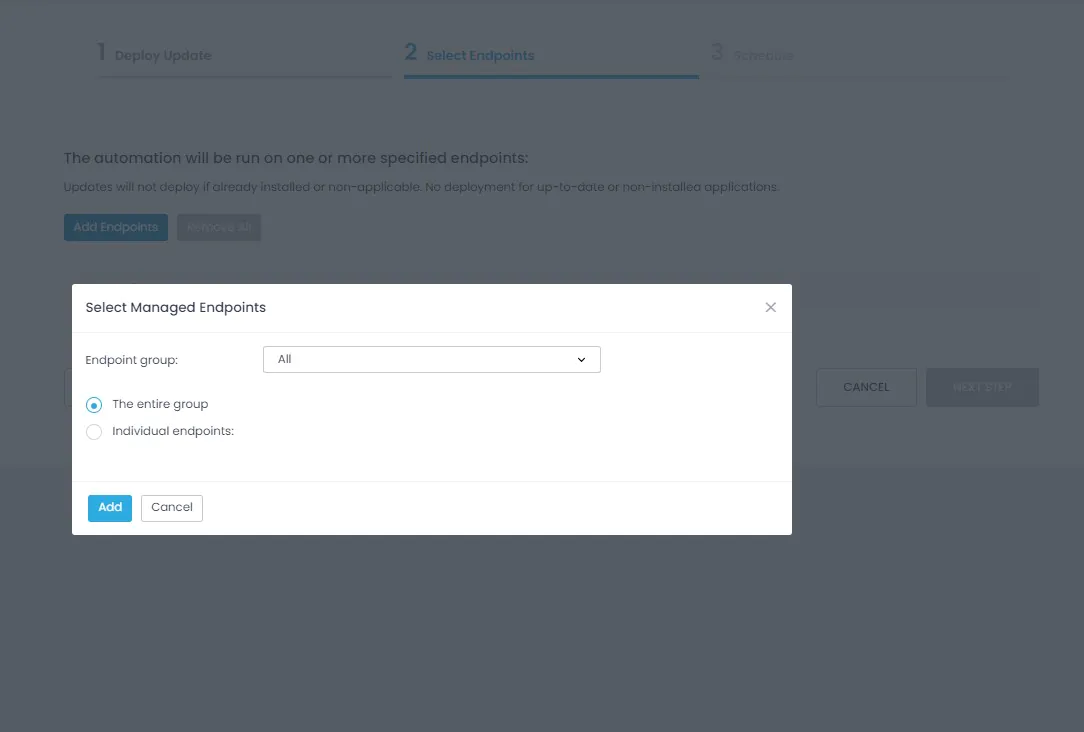Select 'The entire group' option
The height and width of the screenshot is (732, 1084).
tap(94, 404)
